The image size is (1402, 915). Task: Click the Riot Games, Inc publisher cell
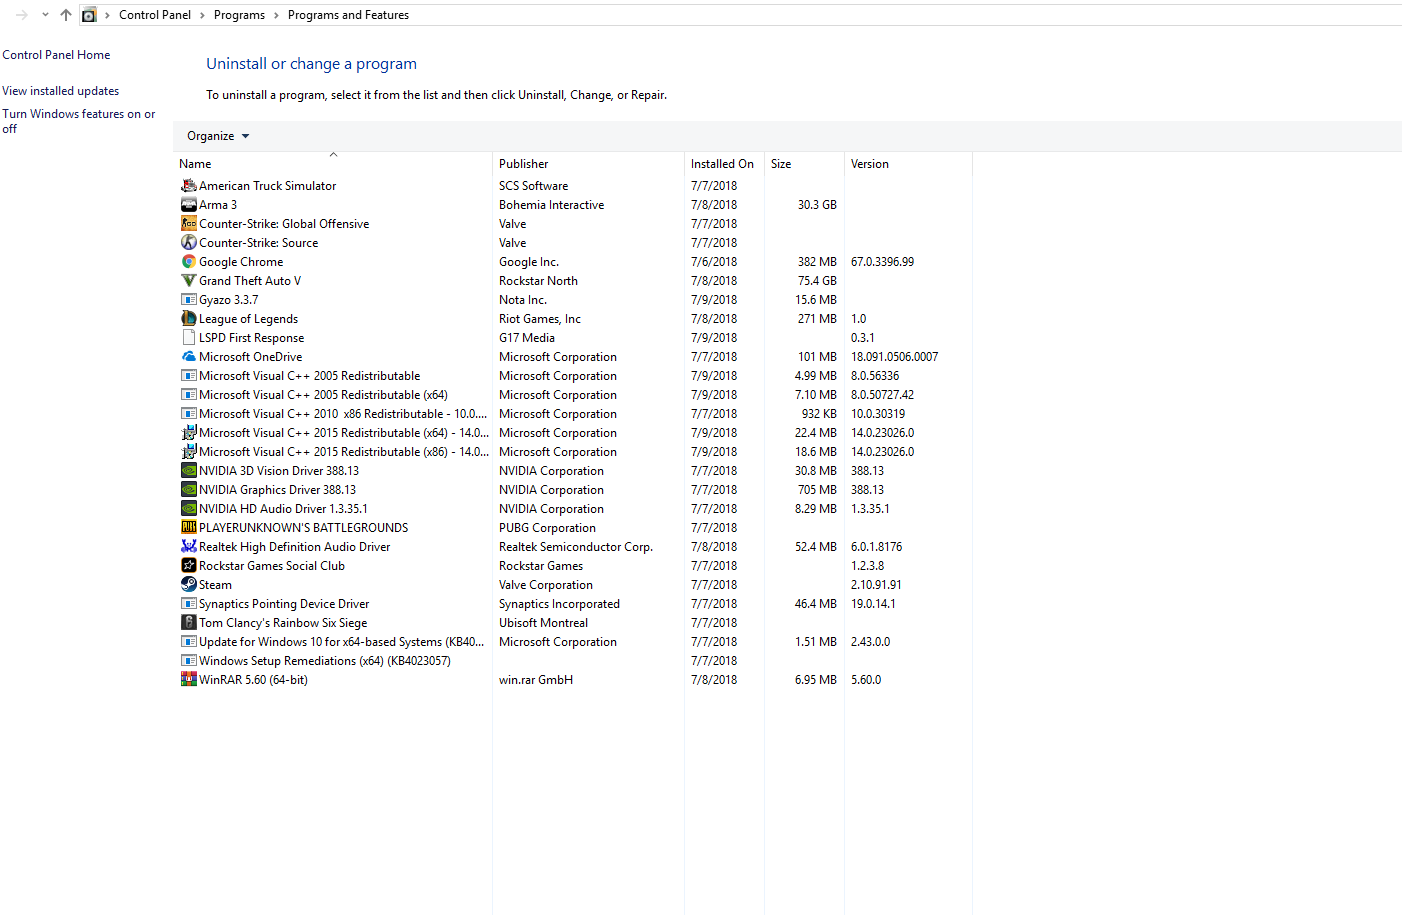(x=540, y=319)
